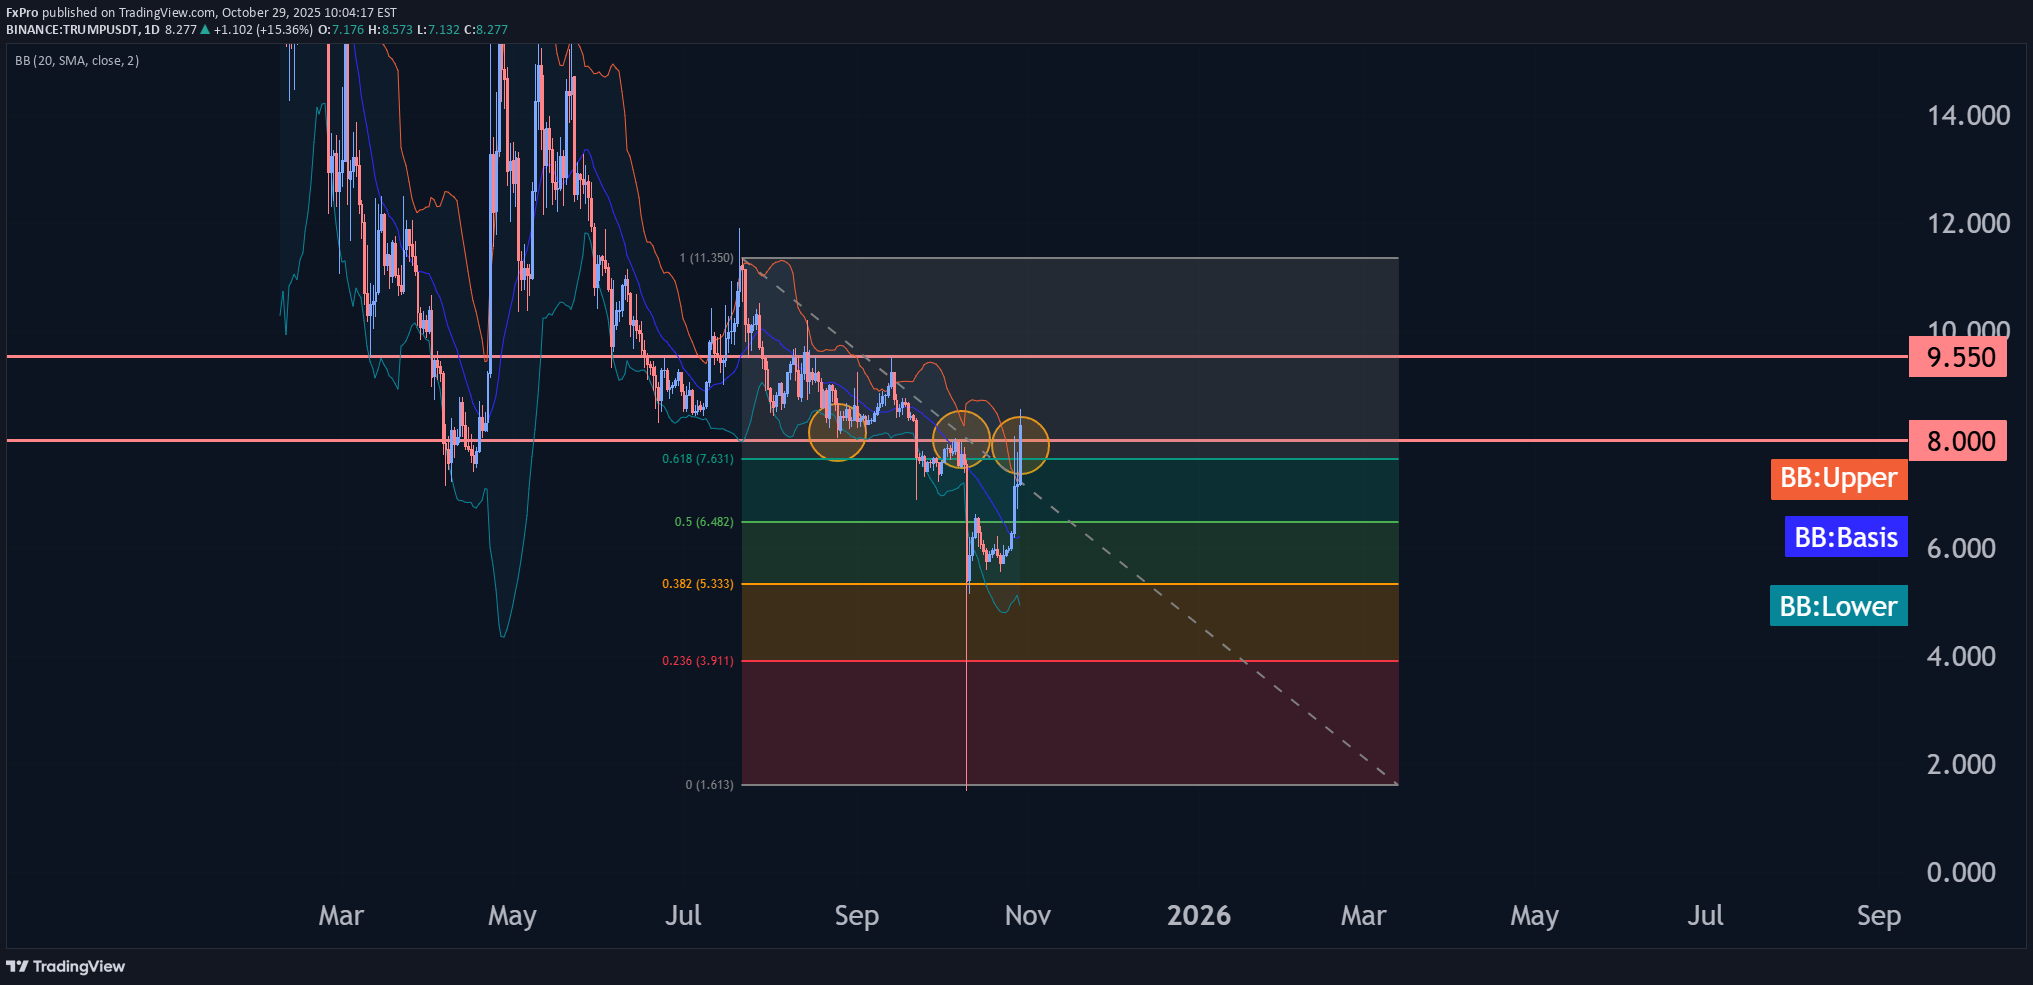This screenshot has height=985, width=2033.
Task: Click the 2026 label on time axis
Action: tap(1198, 916)
